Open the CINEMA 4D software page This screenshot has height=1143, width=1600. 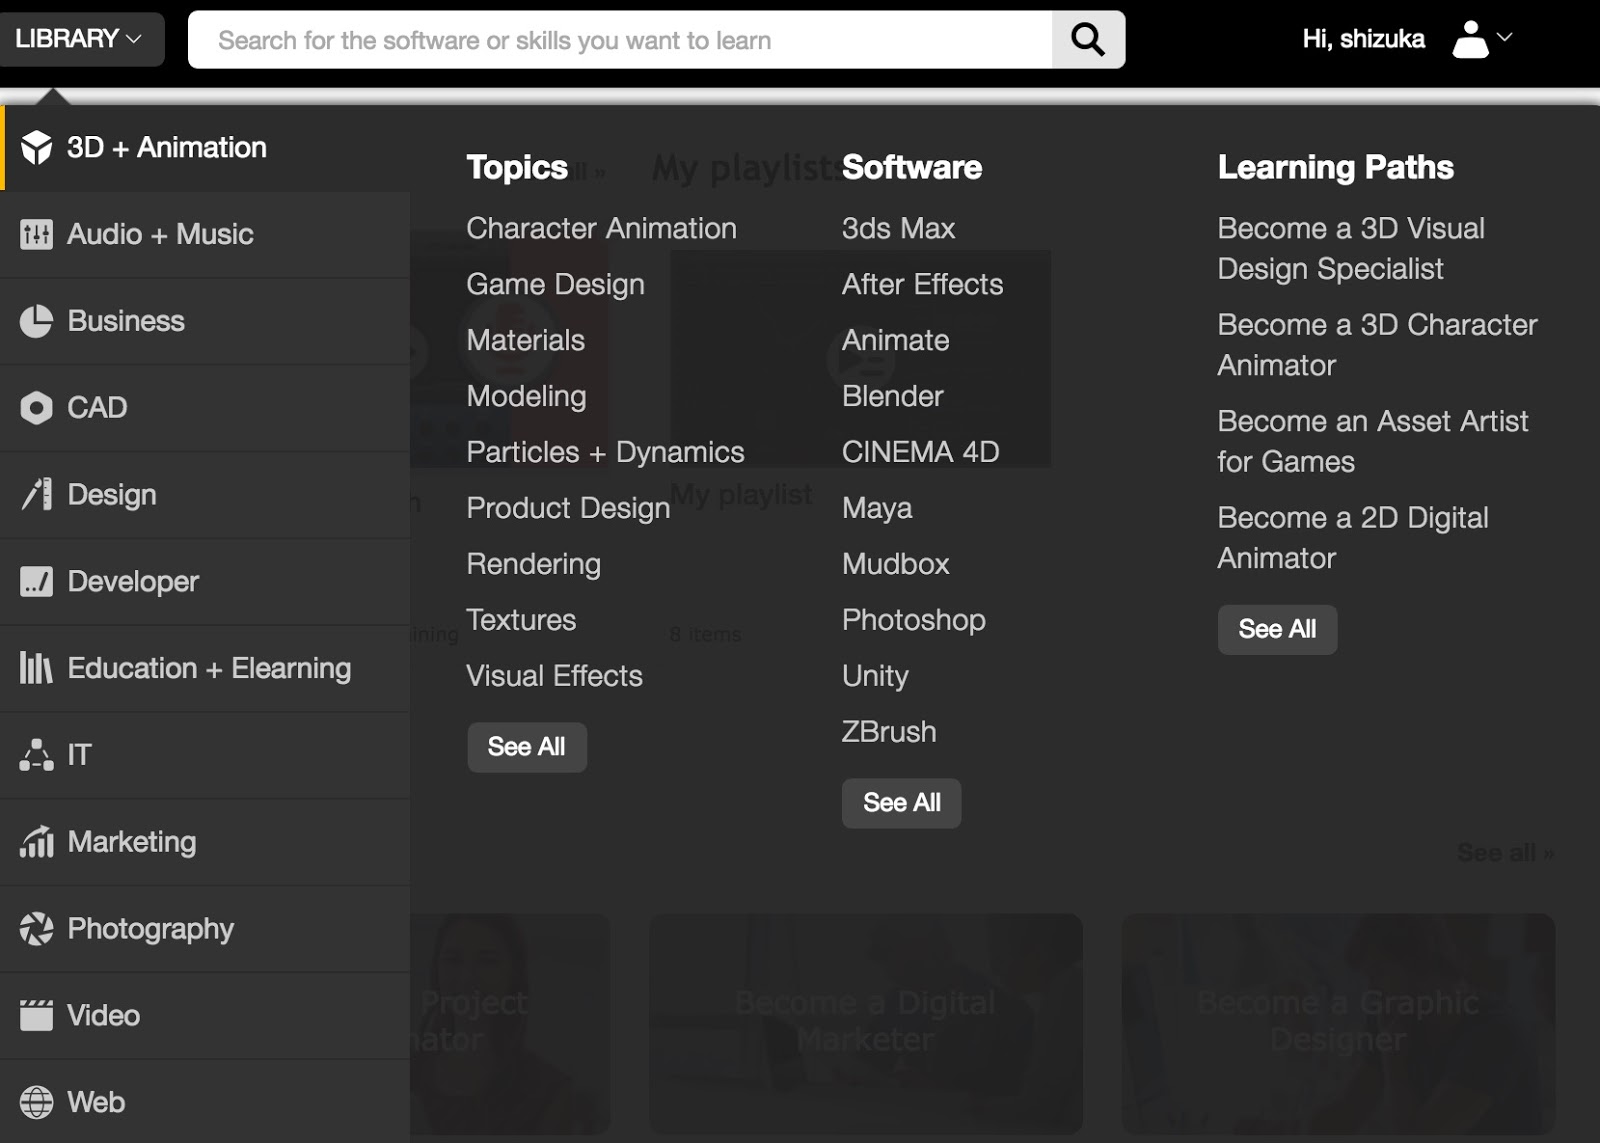920,452
